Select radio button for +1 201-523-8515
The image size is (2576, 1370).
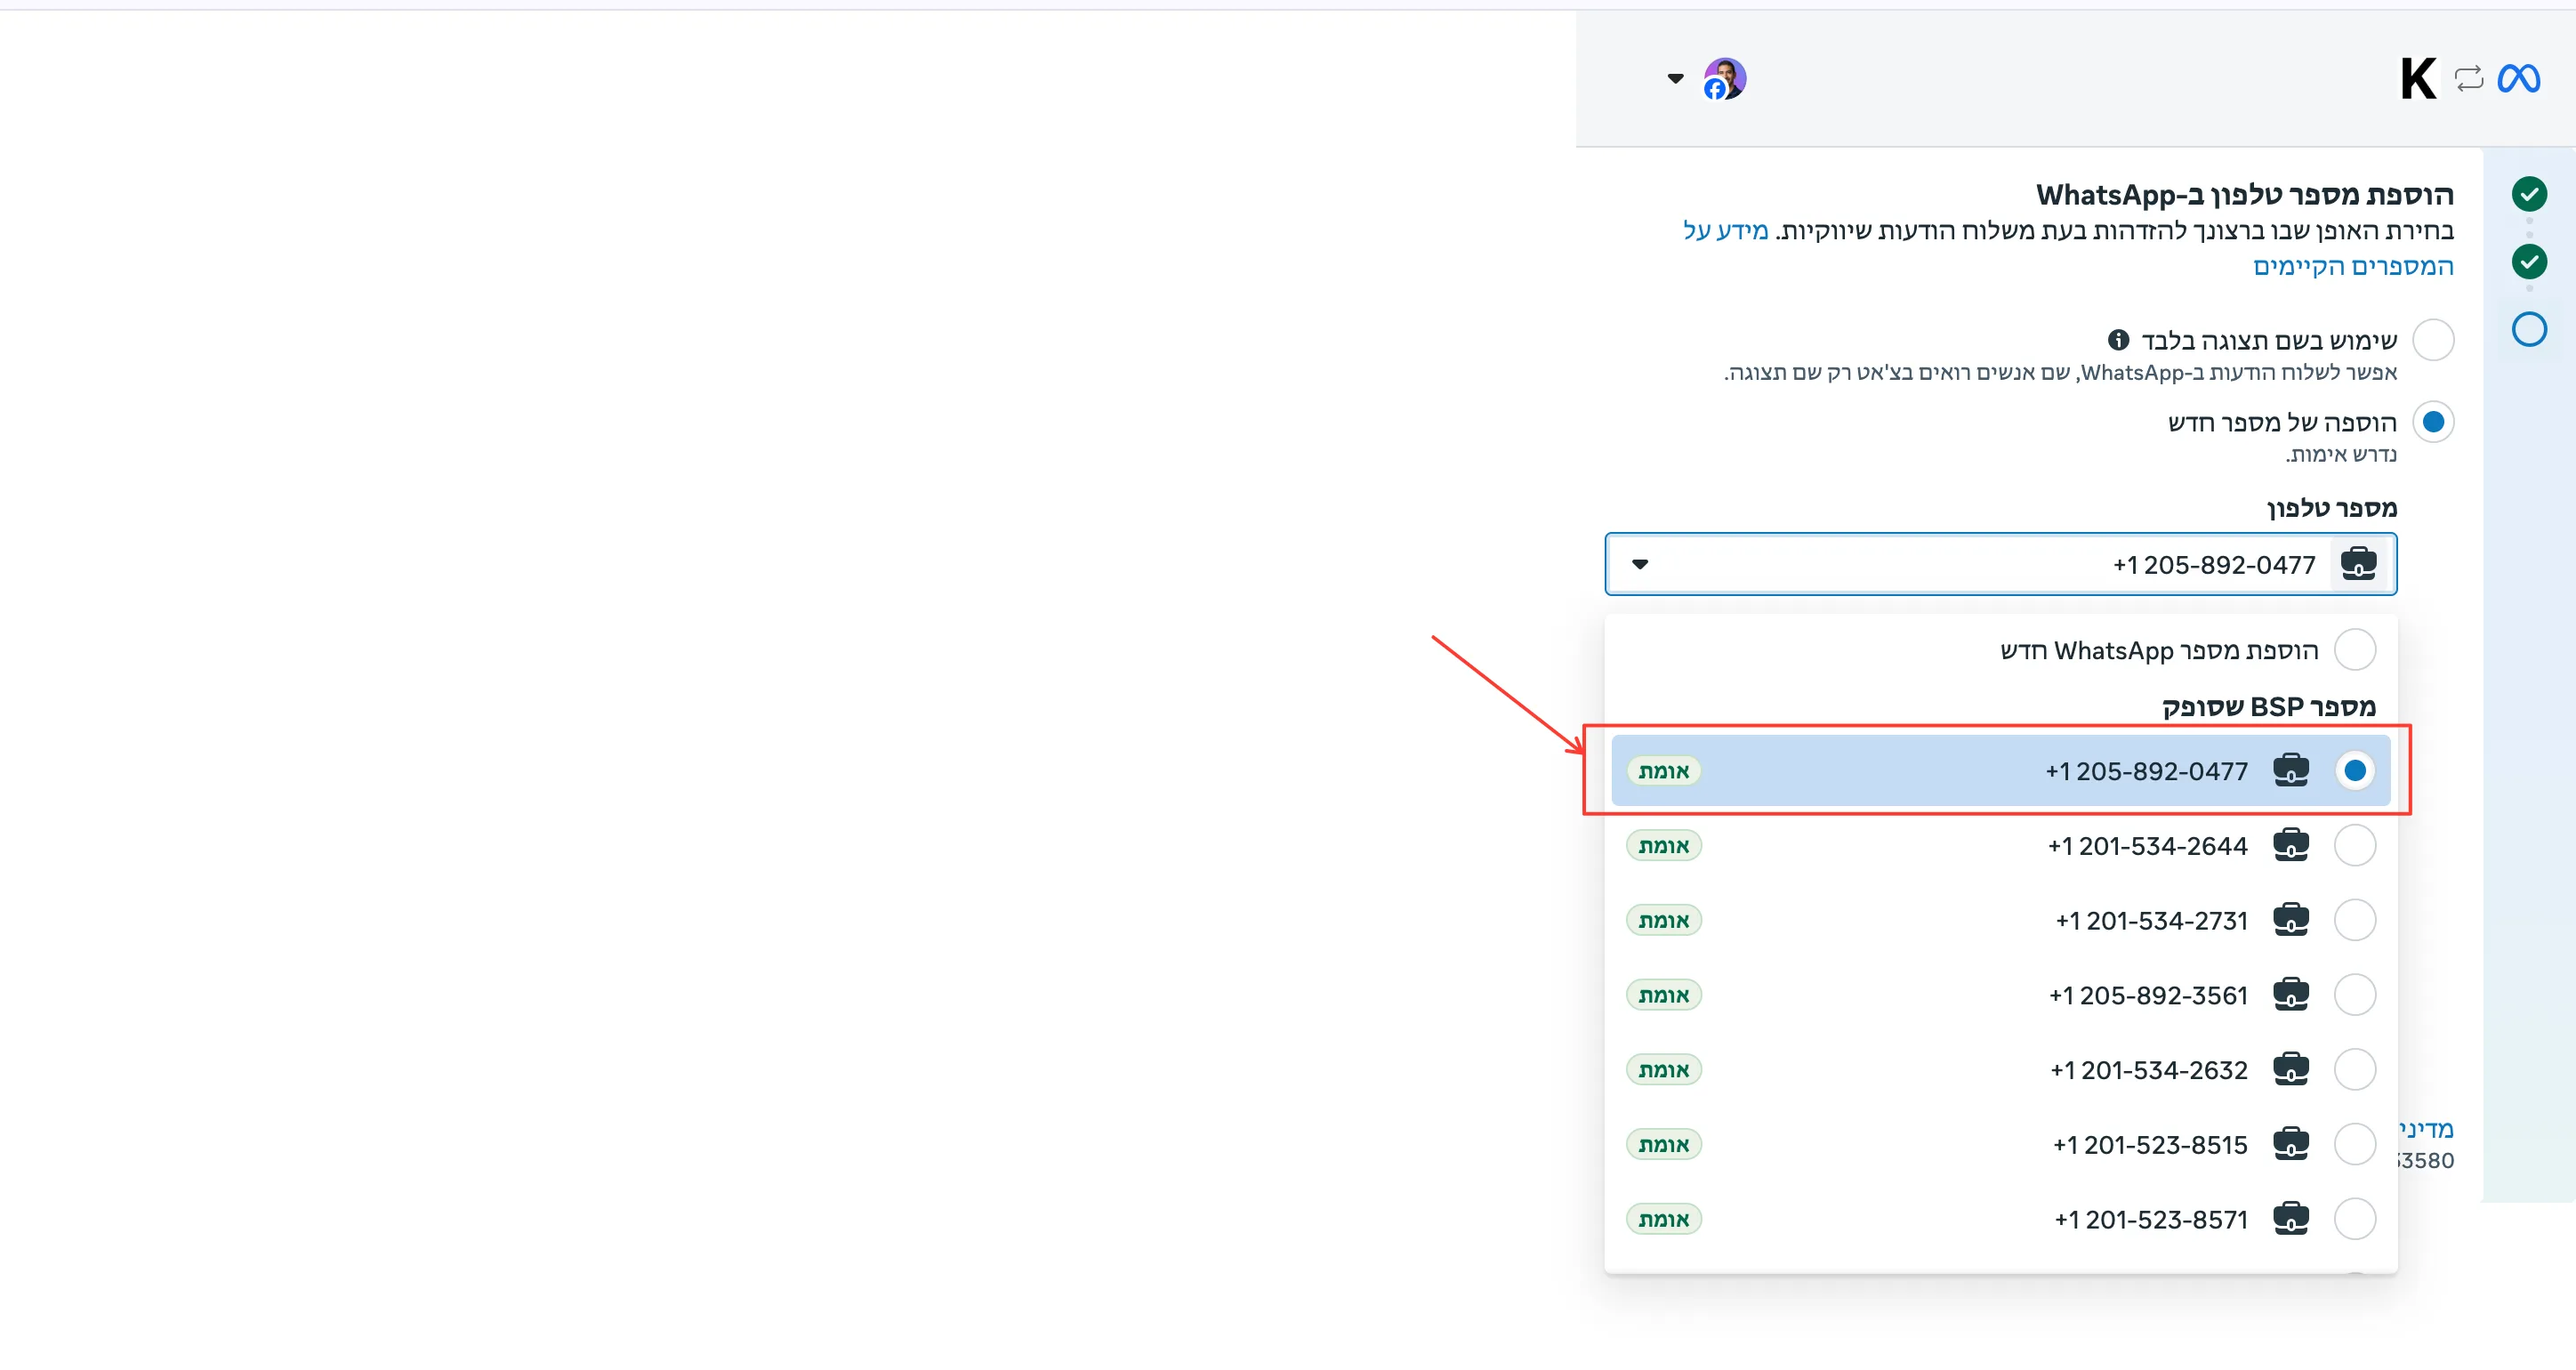click(2354, 1144)
